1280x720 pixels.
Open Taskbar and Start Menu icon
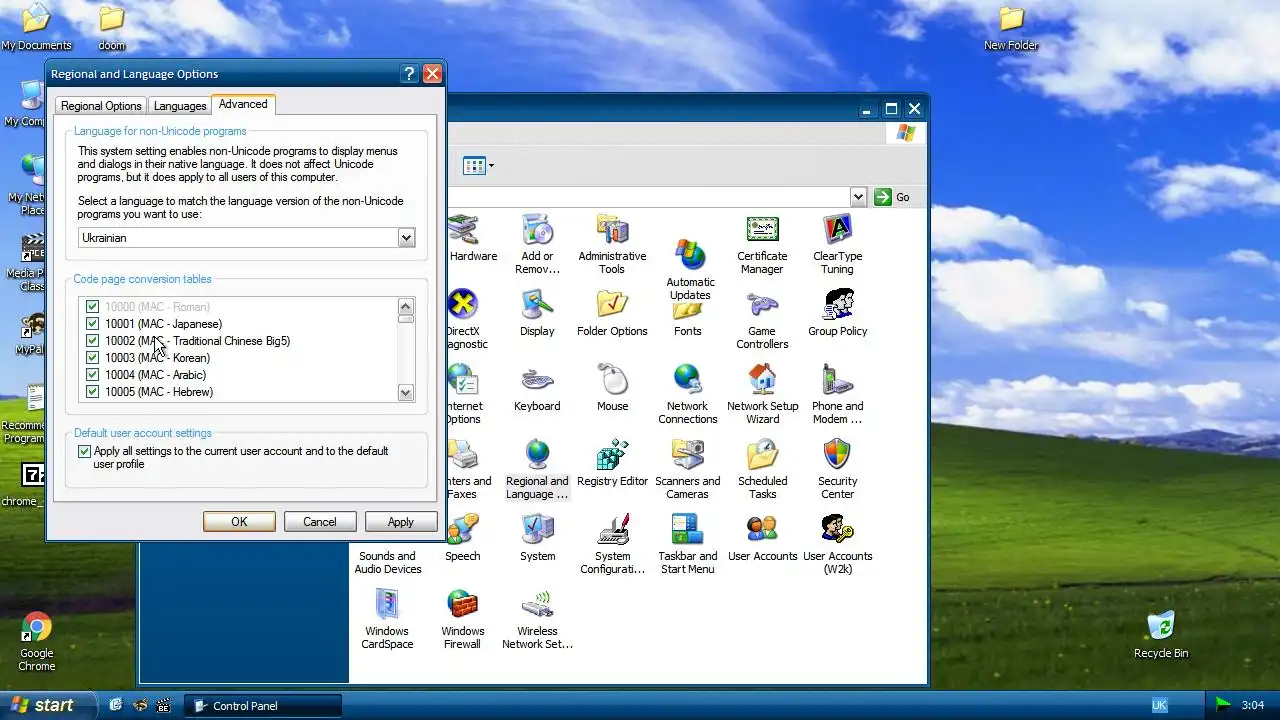(x=687, y=544)
